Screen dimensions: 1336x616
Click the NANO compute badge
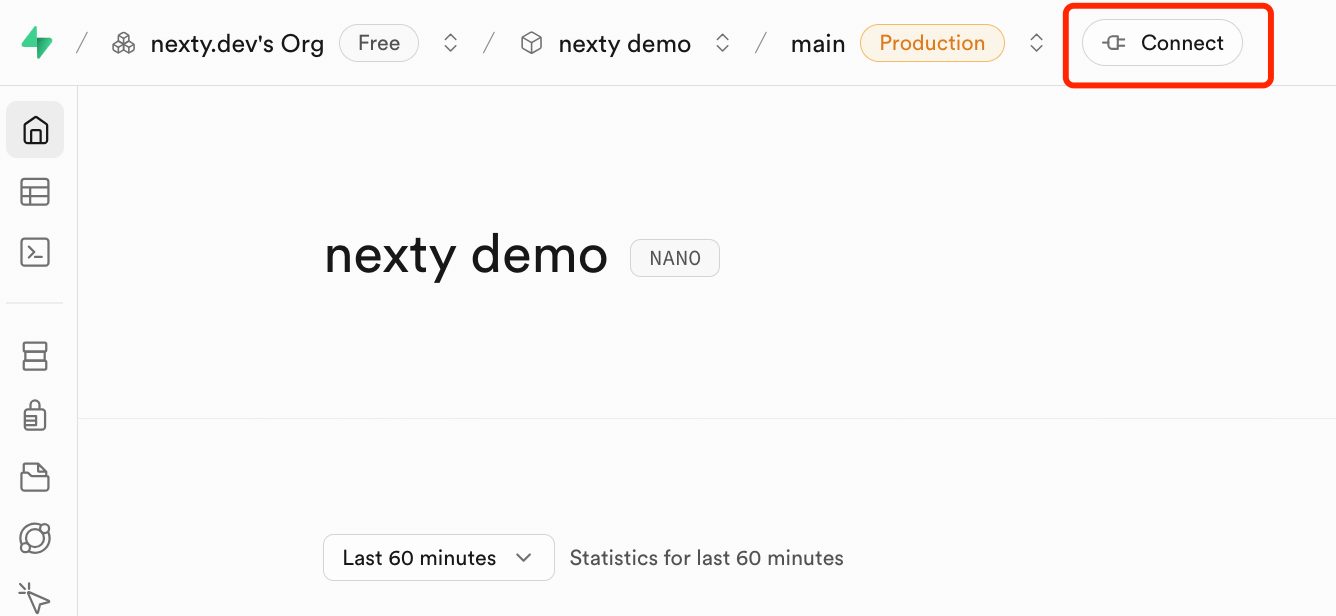pyautogui.click(x=675, y=258)
